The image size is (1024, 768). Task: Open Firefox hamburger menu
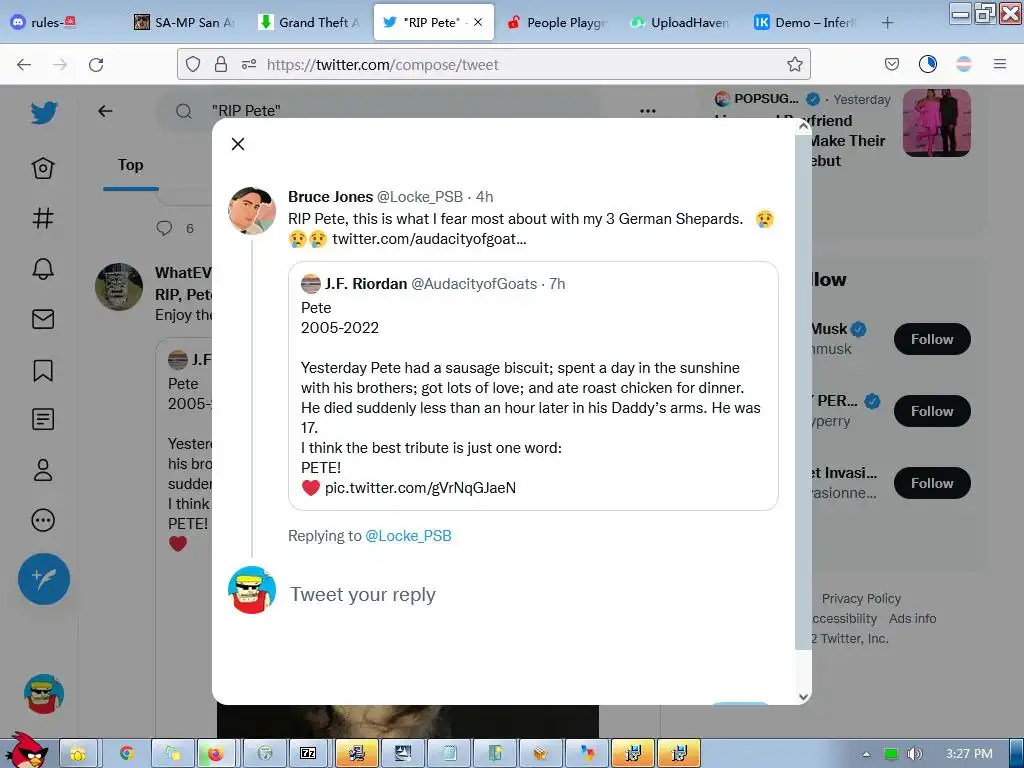click(x=1000, y=64)
